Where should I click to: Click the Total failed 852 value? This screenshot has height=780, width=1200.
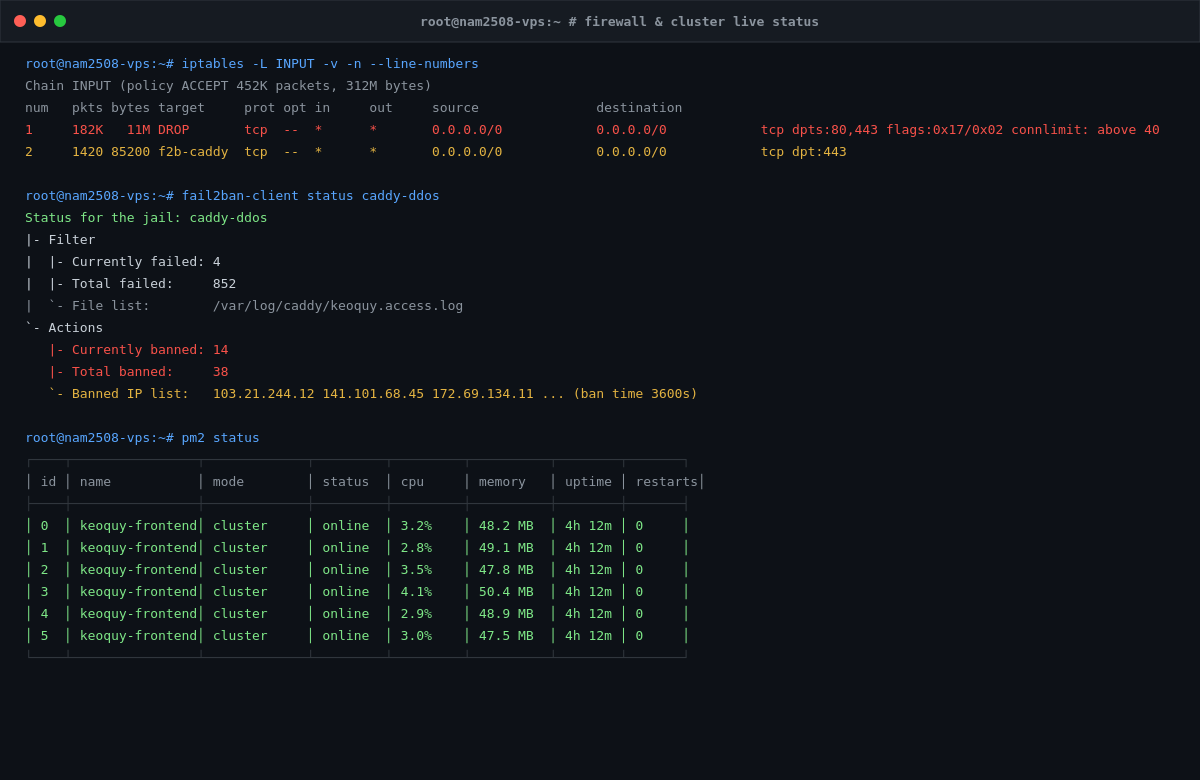click(x=224, y=284)
